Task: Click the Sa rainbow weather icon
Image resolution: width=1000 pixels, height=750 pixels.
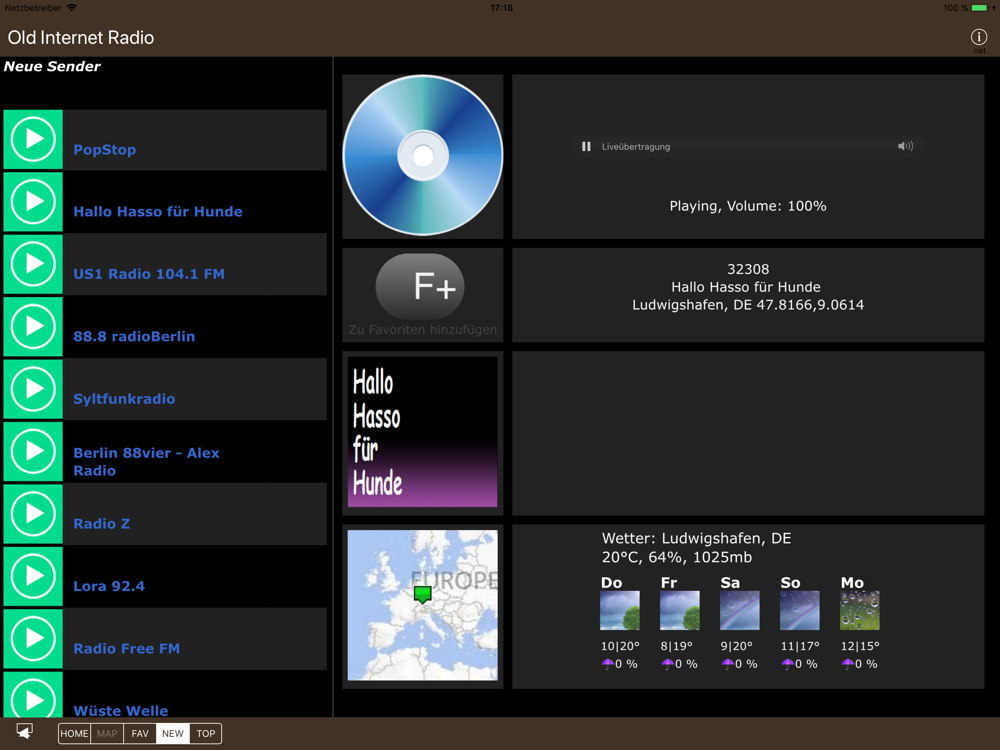Action: point(740,610)
